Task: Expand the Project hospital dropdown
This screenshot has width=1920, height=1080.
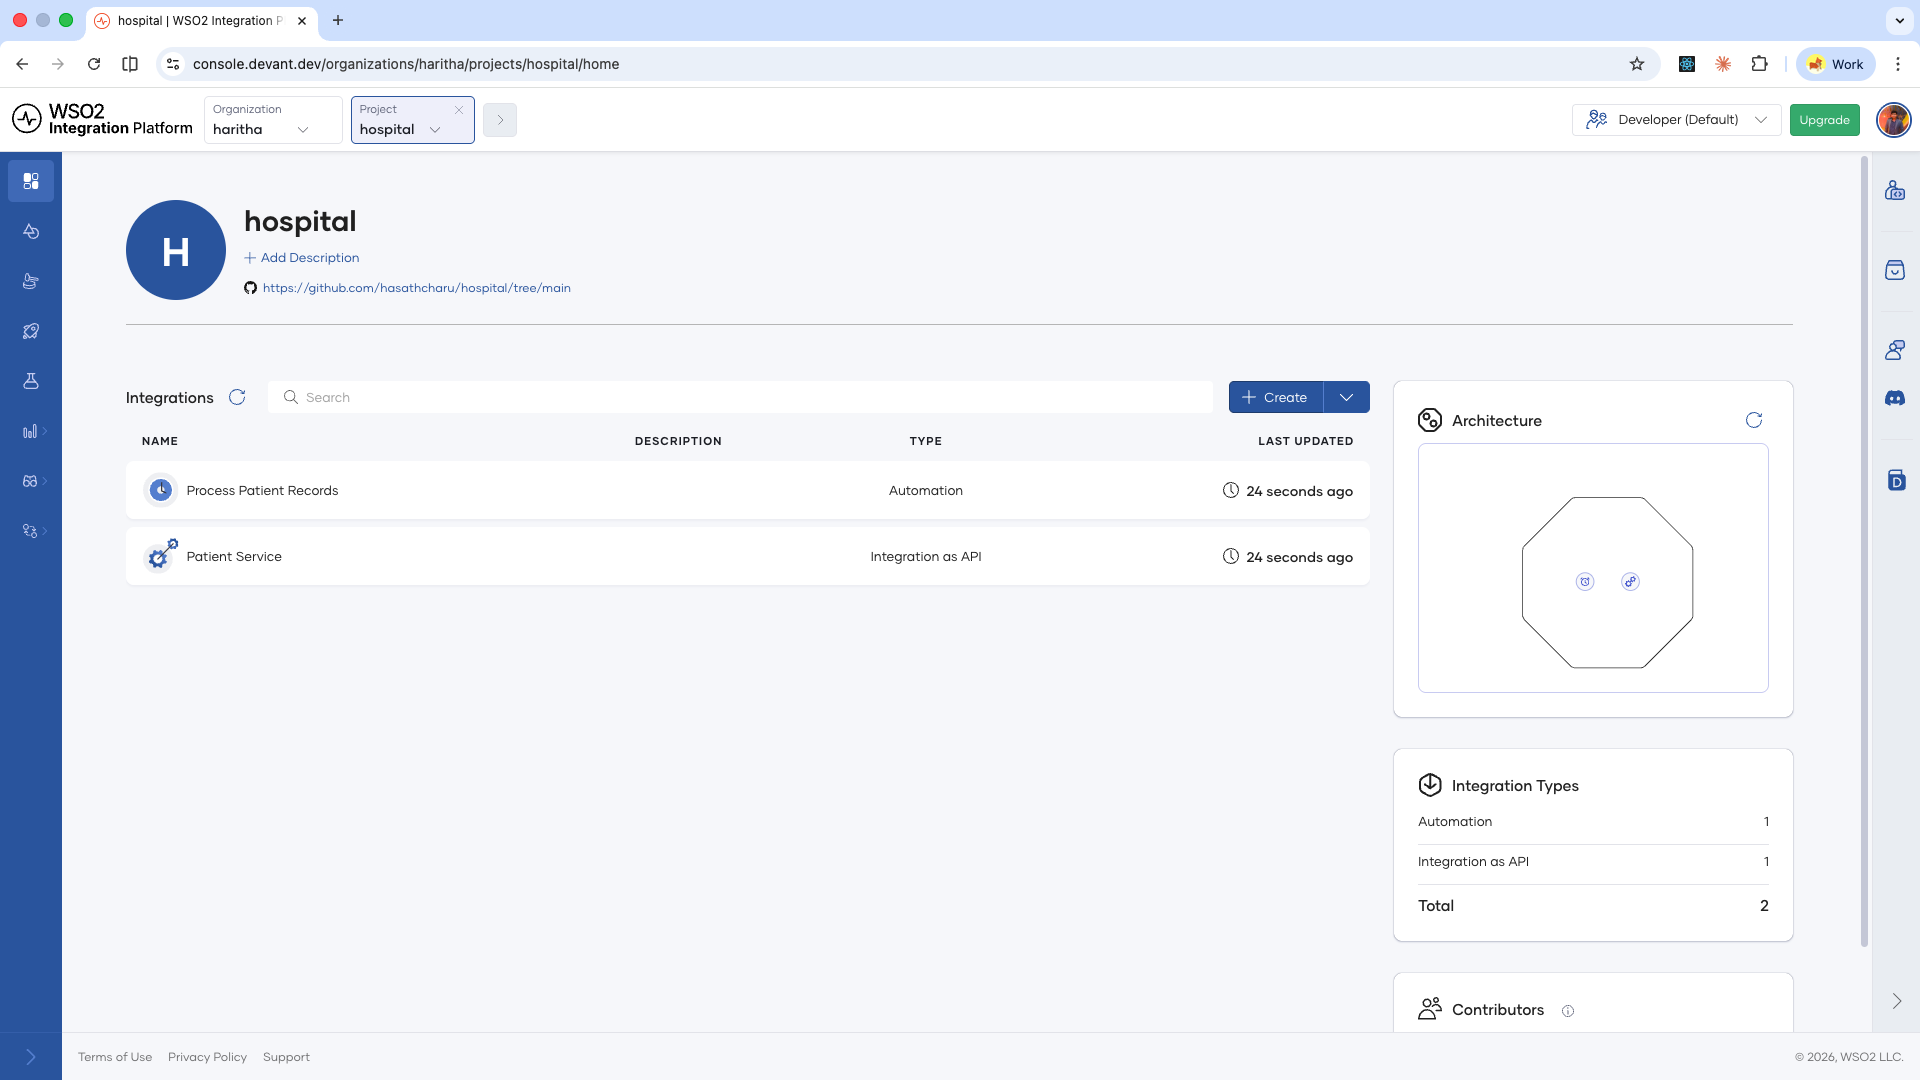Action: [412, 120]
